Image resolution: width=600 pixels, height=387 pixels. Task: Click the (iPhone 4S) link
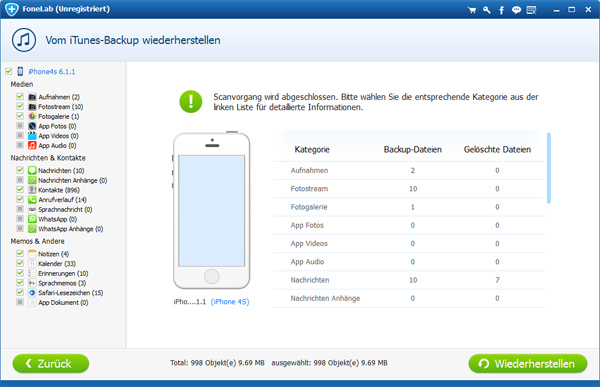tap(230, 302)
